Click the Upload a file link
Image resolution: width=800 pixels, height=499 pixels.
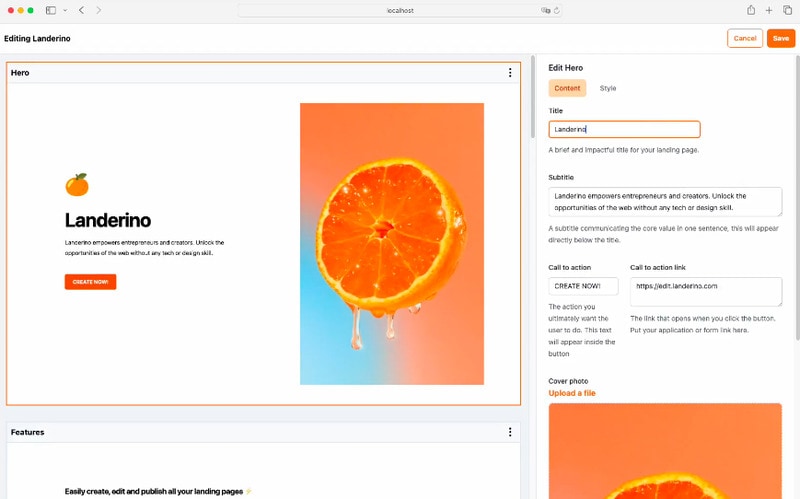pyautogui.click(x=572, y=393)
